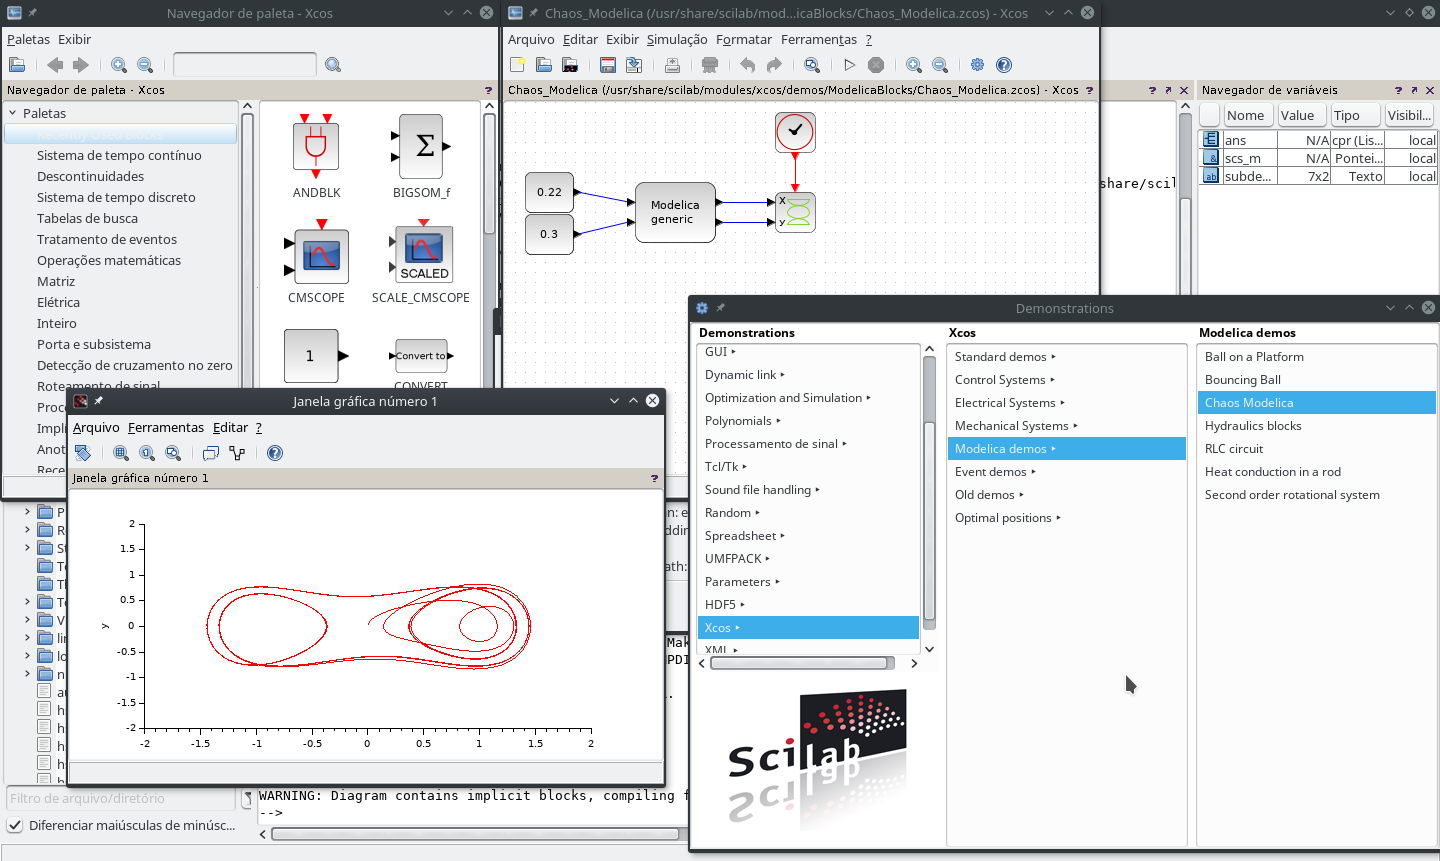
Task: Expand Electrical Systems demos
Action: [1009, 403]
